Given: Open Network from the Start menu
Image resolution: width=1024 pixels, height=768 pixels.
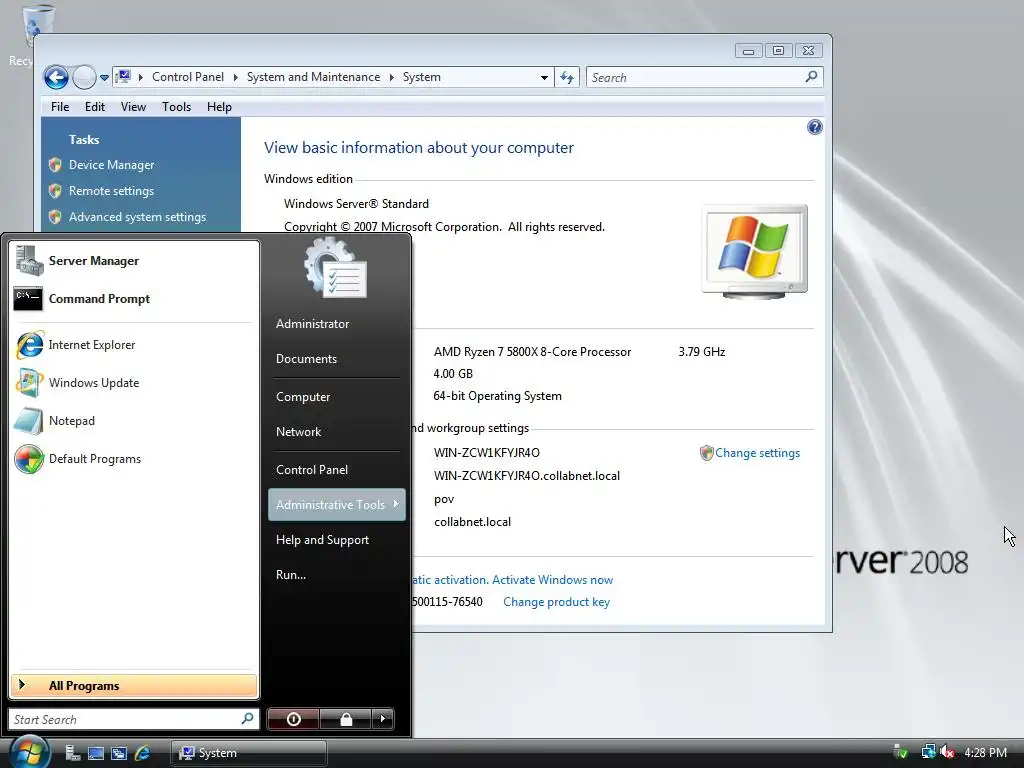Looking at the screenshot, I should click(x=336, y=432).
